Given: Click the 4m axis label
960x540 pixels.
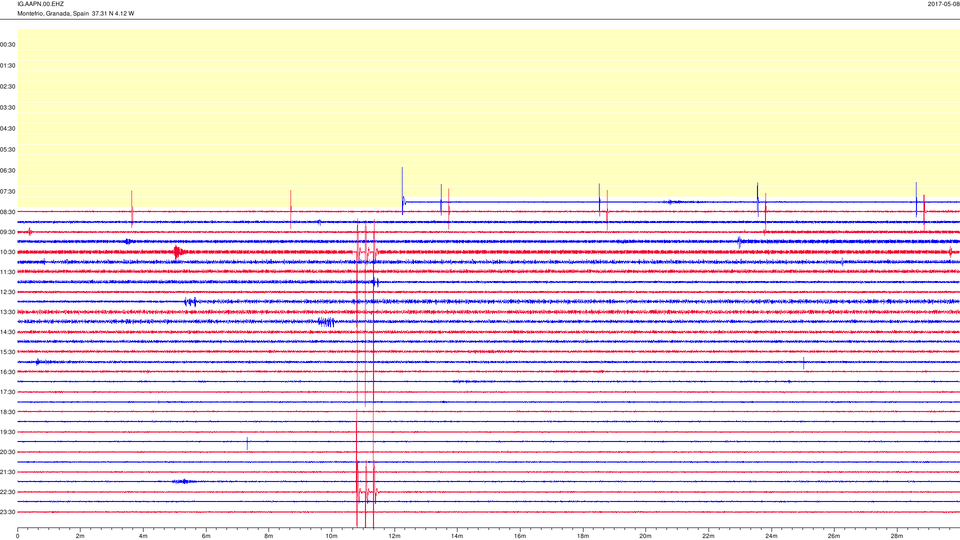Looking at the screenshot, I should 143,536.
